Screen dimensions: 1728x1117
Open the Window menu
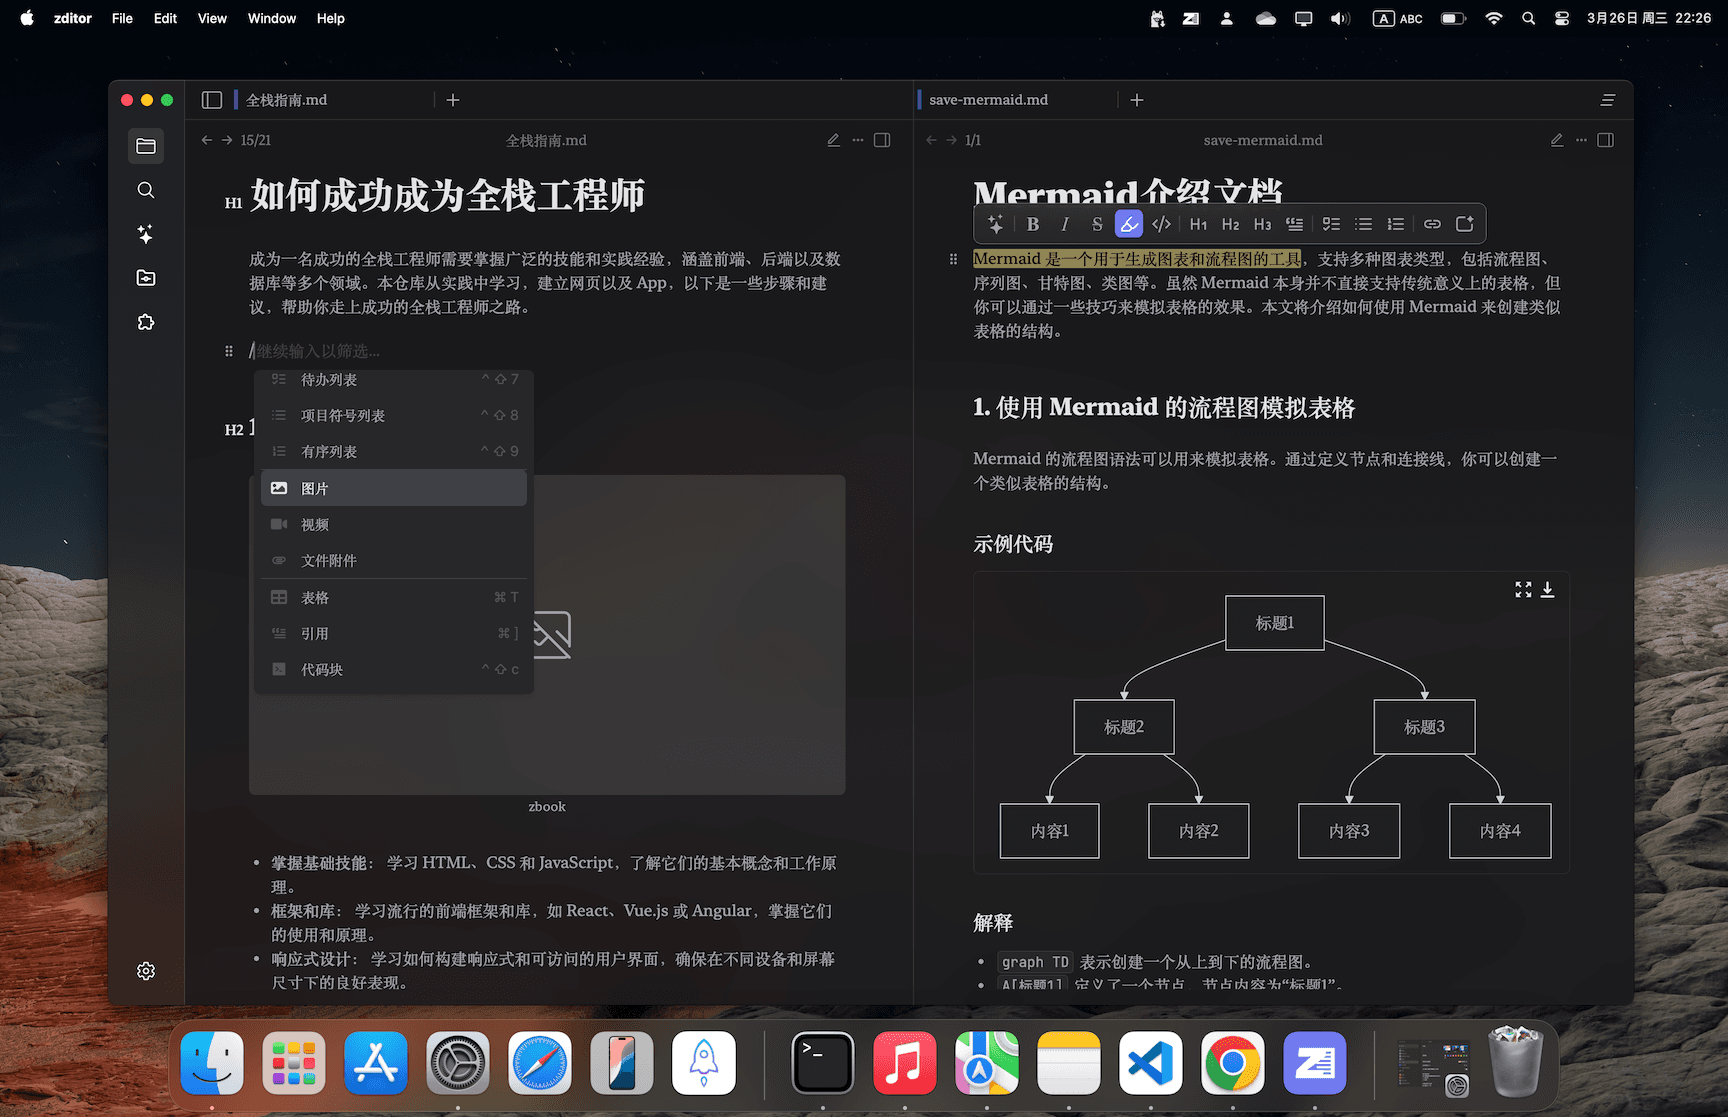(x=272, y=18)
